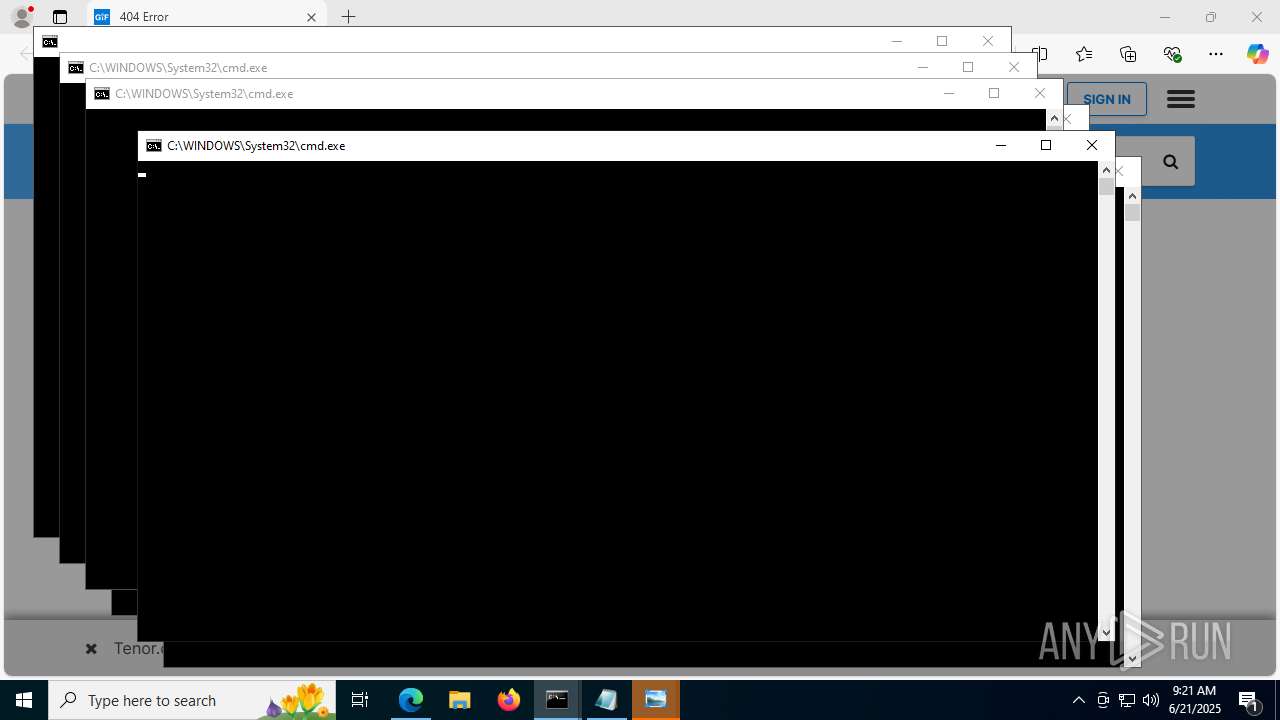Open Task View from the taskbar

pos(360,700)
